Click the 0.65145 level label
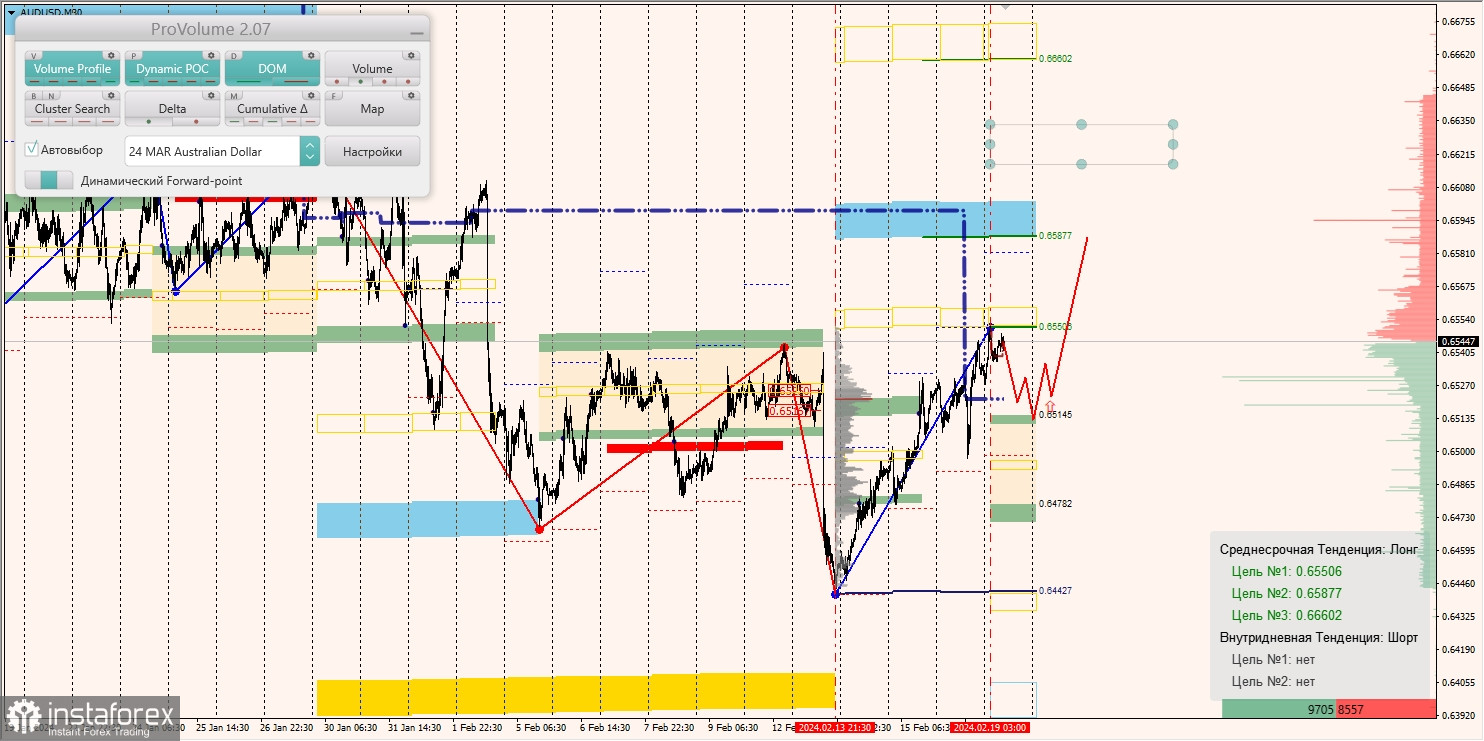 coord(1055,414)
